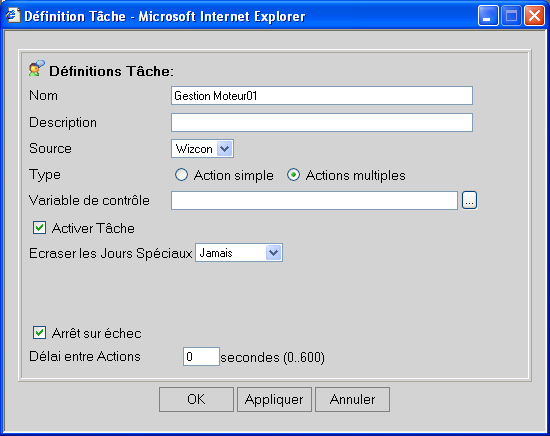The height and width of the screenshot is (436, 550).
Task: Click the Variable de contrôle input field
Action: point(314,201)
